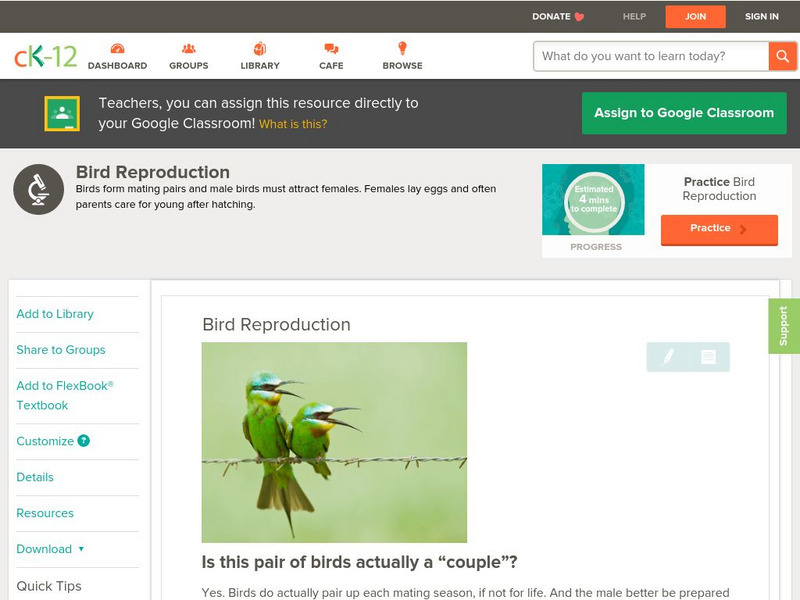Open the Library from the top navigation icon
800x600 pixels.
point(260,46)
